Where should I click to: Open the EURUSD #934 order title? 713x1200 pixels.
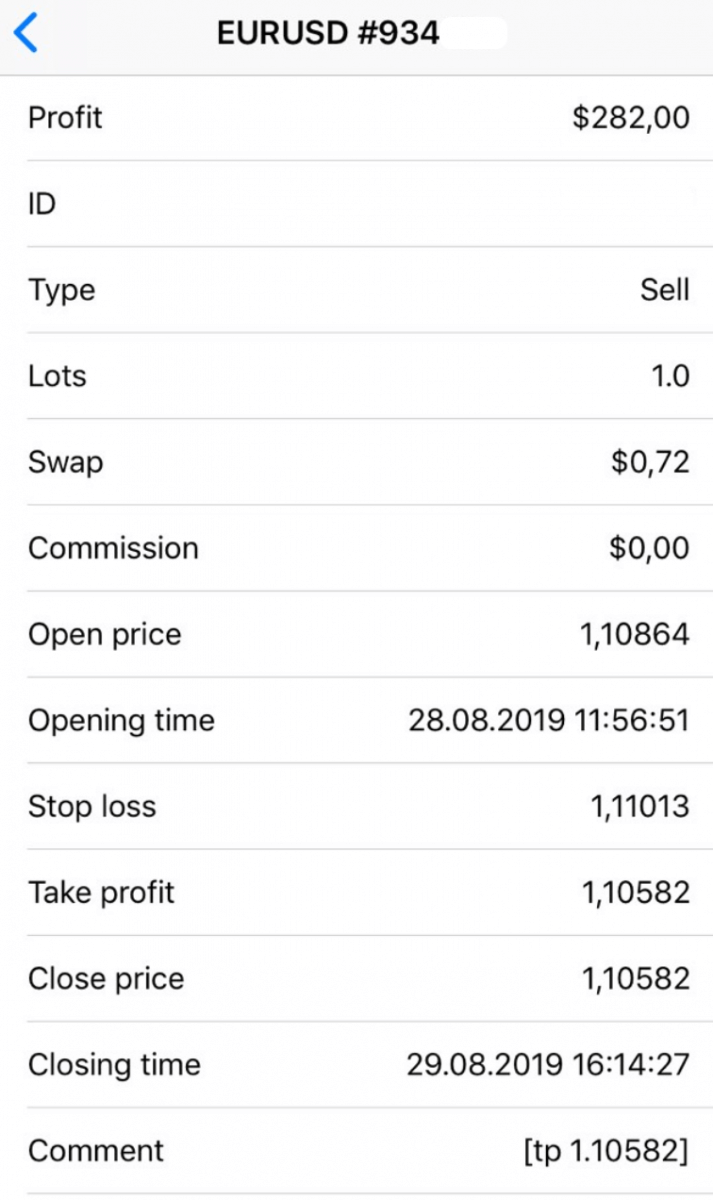pos(328,32)
